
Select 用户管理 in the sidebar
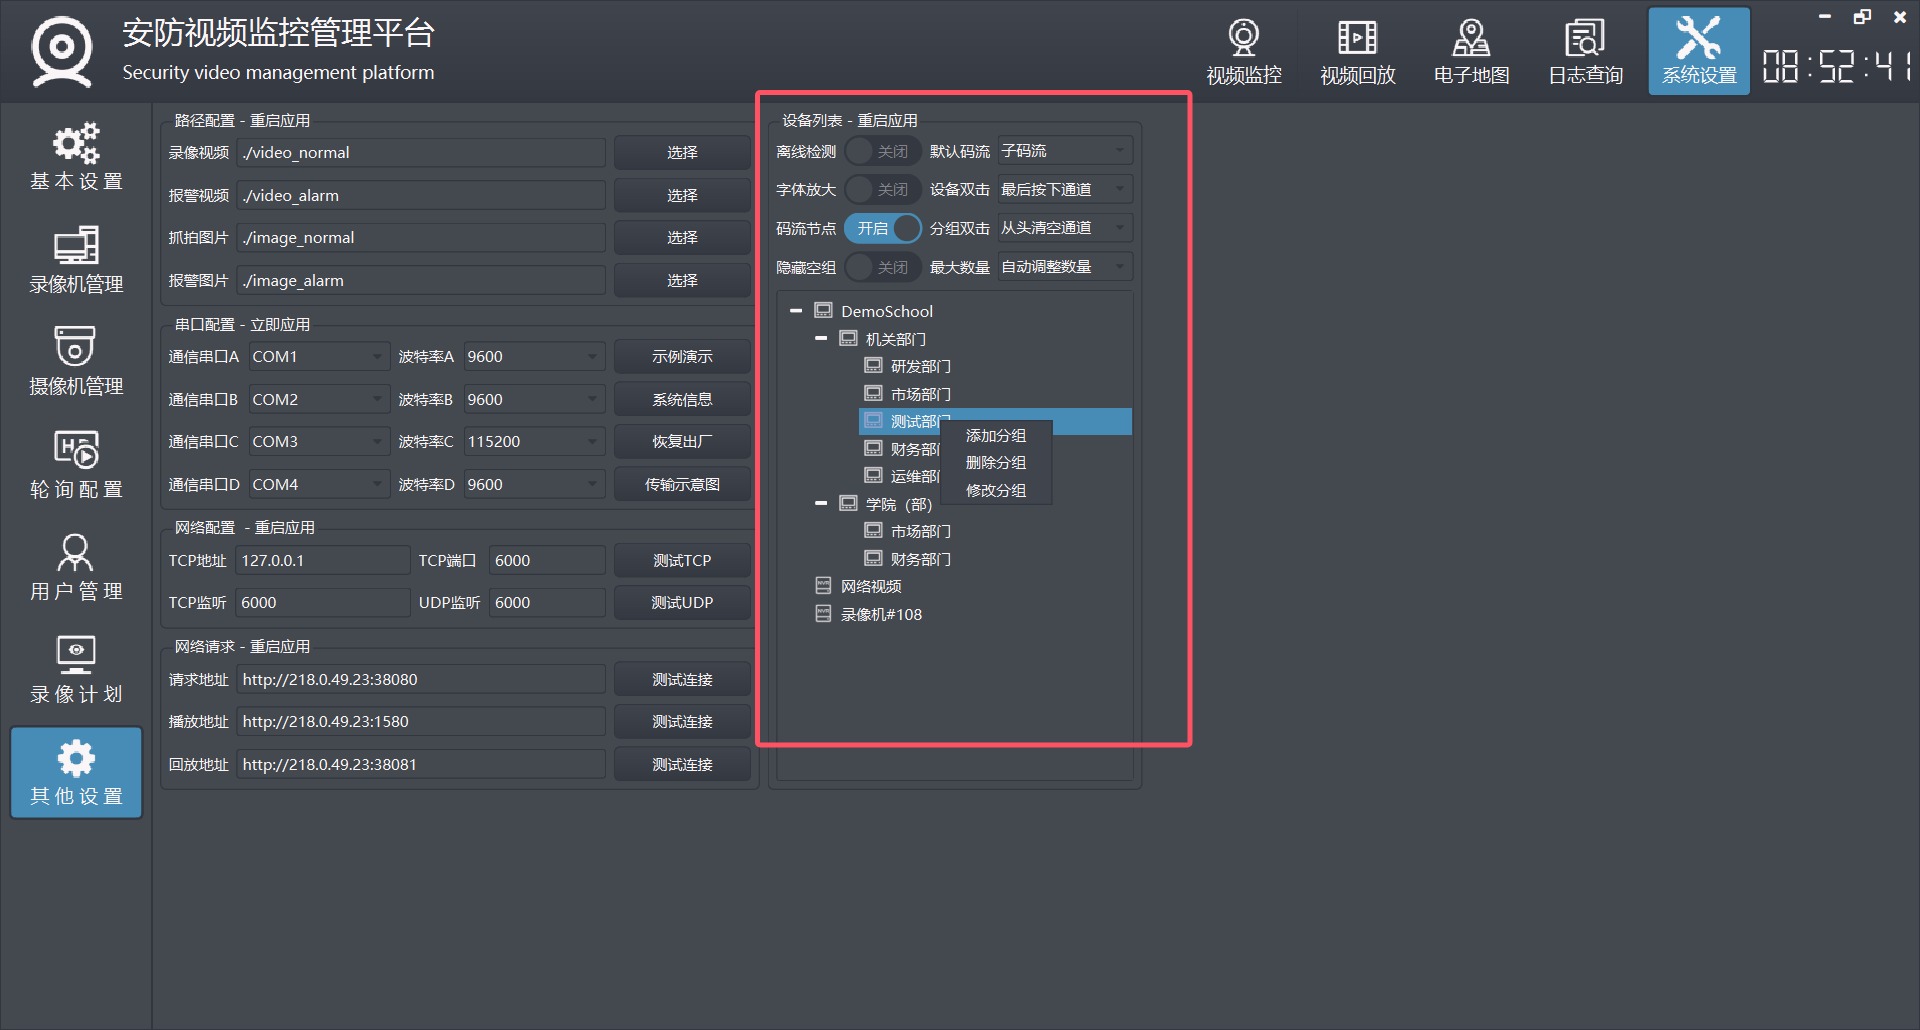tap(76, 567)
